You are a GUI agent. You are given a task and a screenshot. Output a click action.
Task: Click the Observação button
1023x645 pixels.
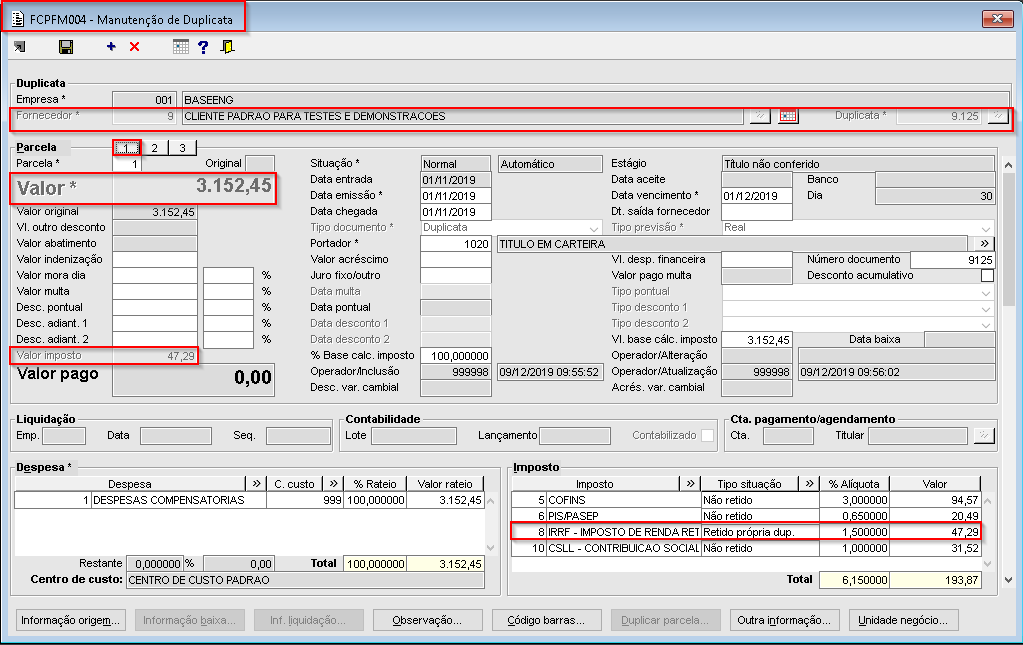pyautogui.click(x=426, y=620)
